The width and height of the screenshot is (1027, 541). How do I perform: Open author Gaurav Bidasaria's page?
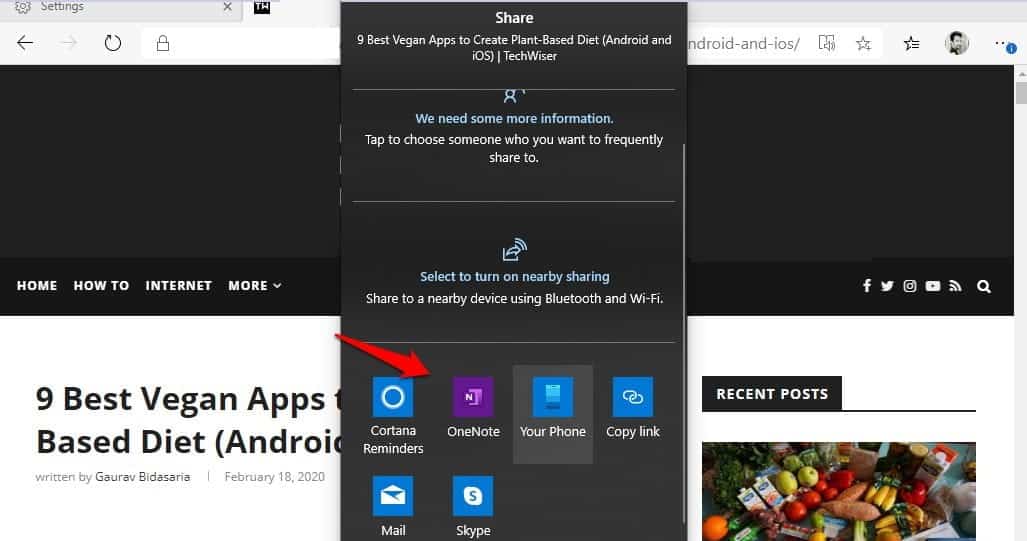coord(142,477)
